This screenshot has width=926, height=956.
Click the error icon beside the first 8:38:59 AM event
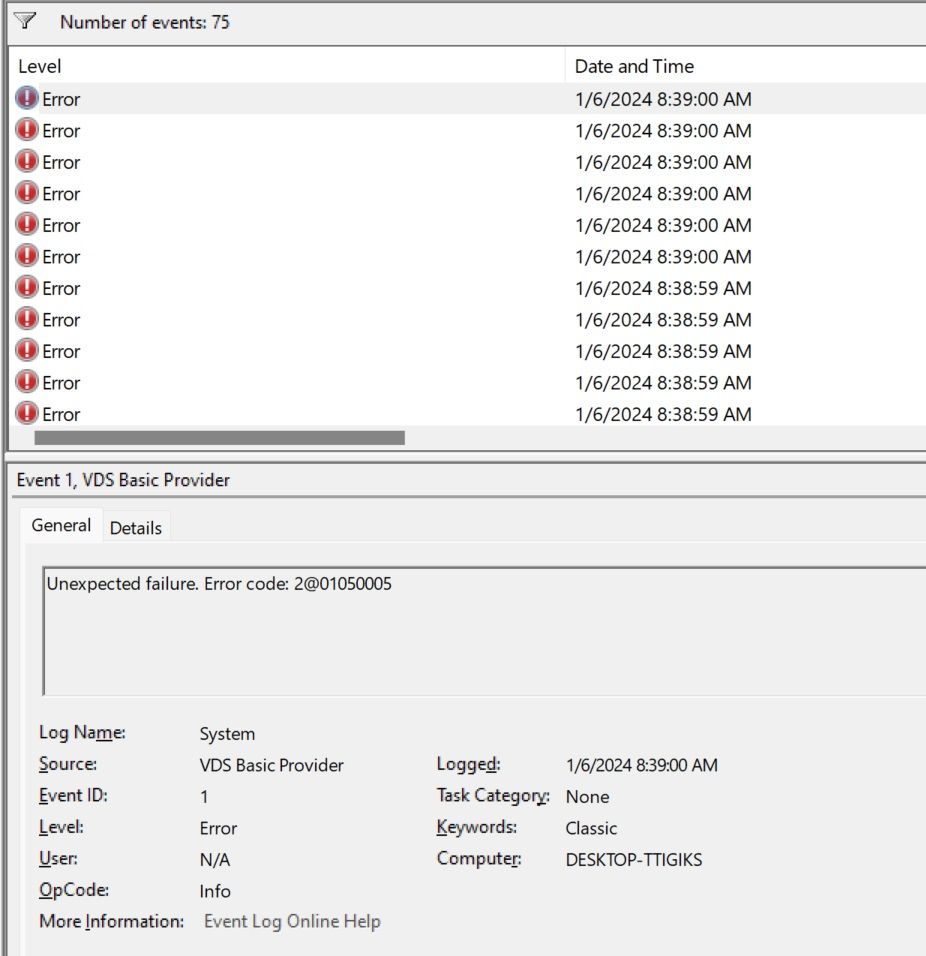click(25, 288)
